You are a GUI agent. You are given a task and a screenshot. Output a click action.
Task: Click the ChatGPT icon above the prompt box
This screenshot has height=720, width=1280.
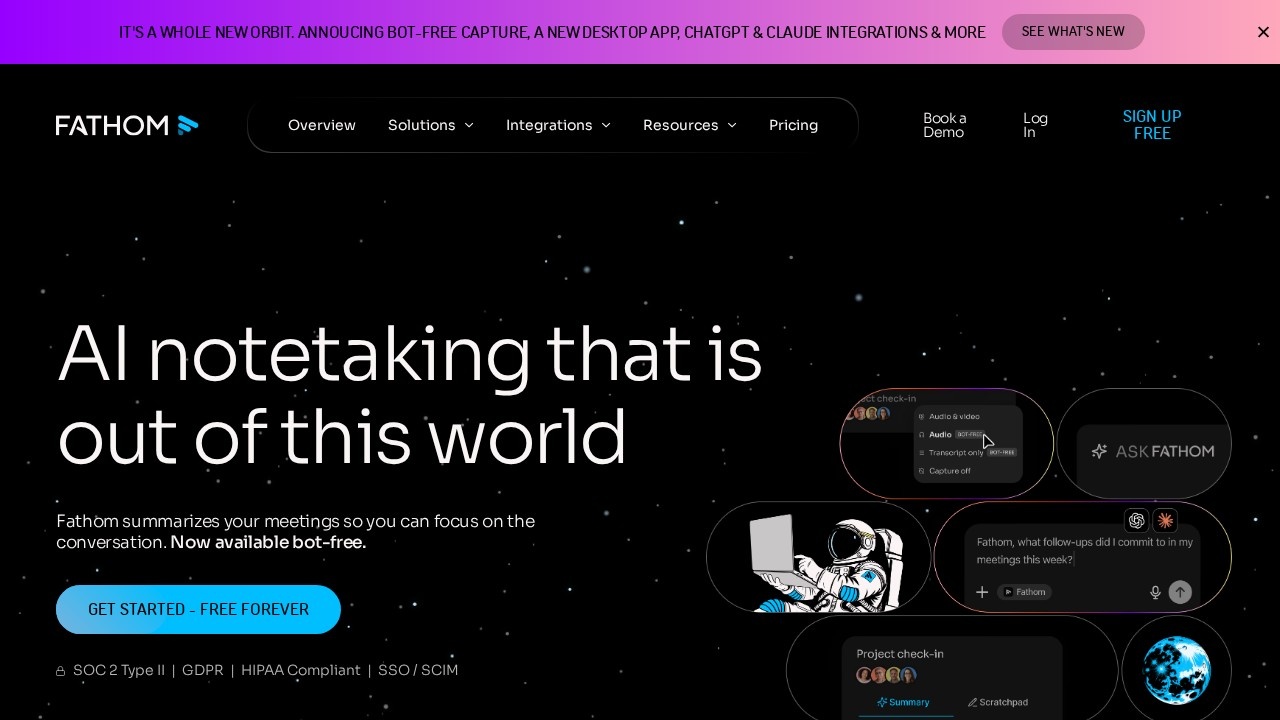[1136, 520]
